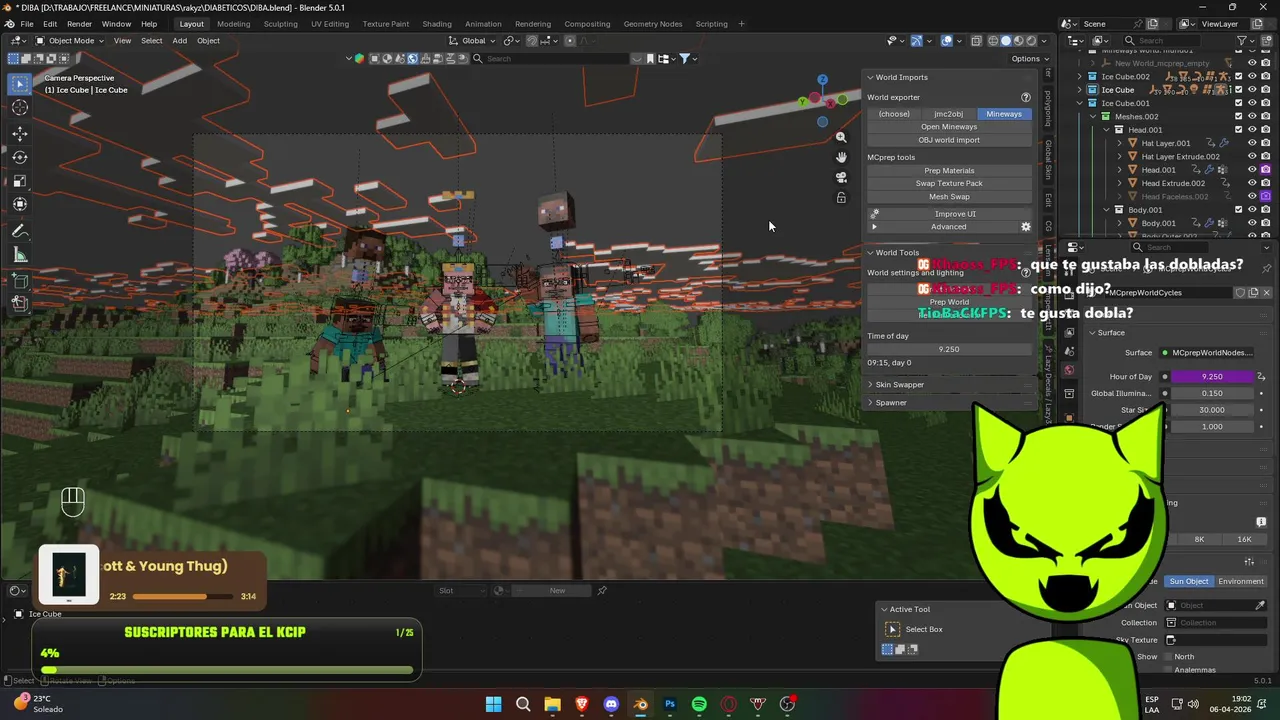This screenshot has height=720, width=1280.
Task: Click the Mesh Swap button
Action: pyautogui.click(x=949, y=197)
